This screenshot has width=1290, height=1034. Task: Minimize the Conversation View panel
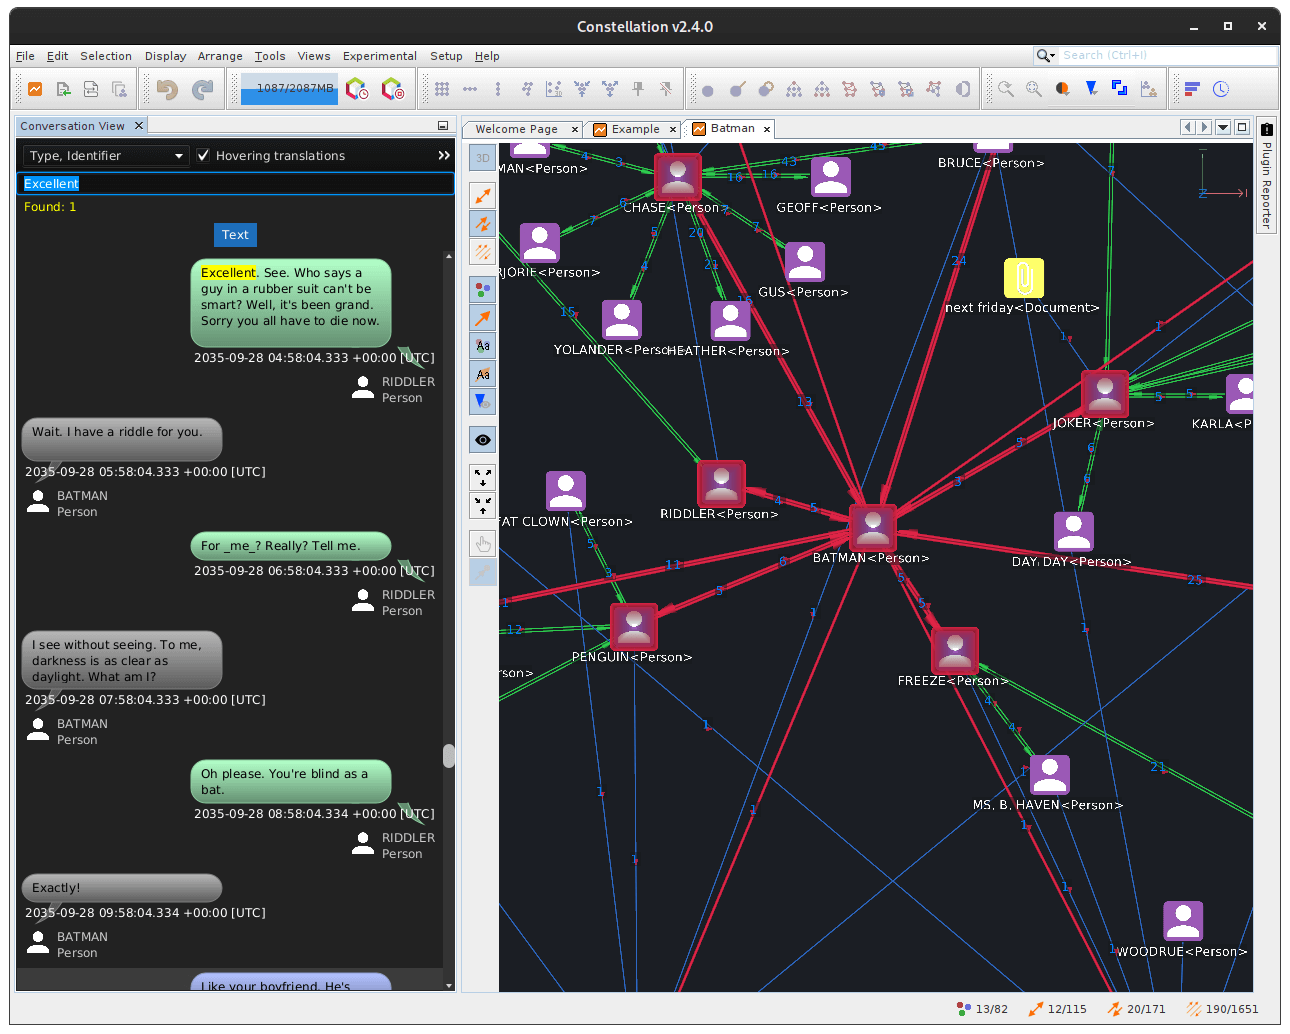(443, 126)
